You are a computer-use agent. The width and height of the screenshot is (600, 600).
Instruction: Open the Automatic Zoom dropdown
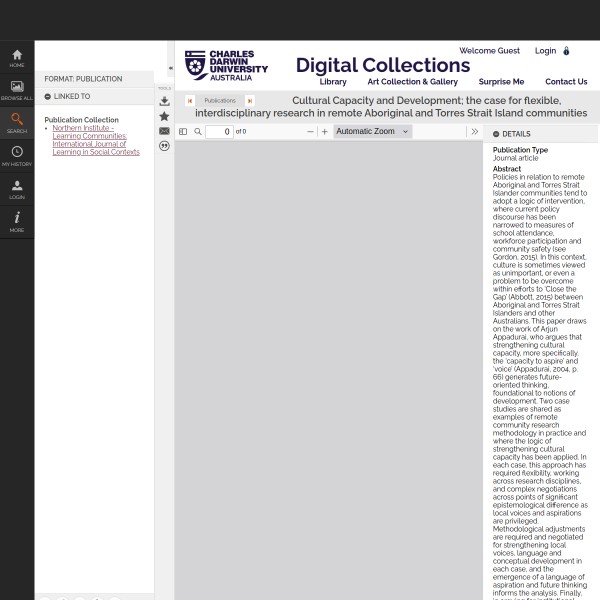tap(372, 131)
